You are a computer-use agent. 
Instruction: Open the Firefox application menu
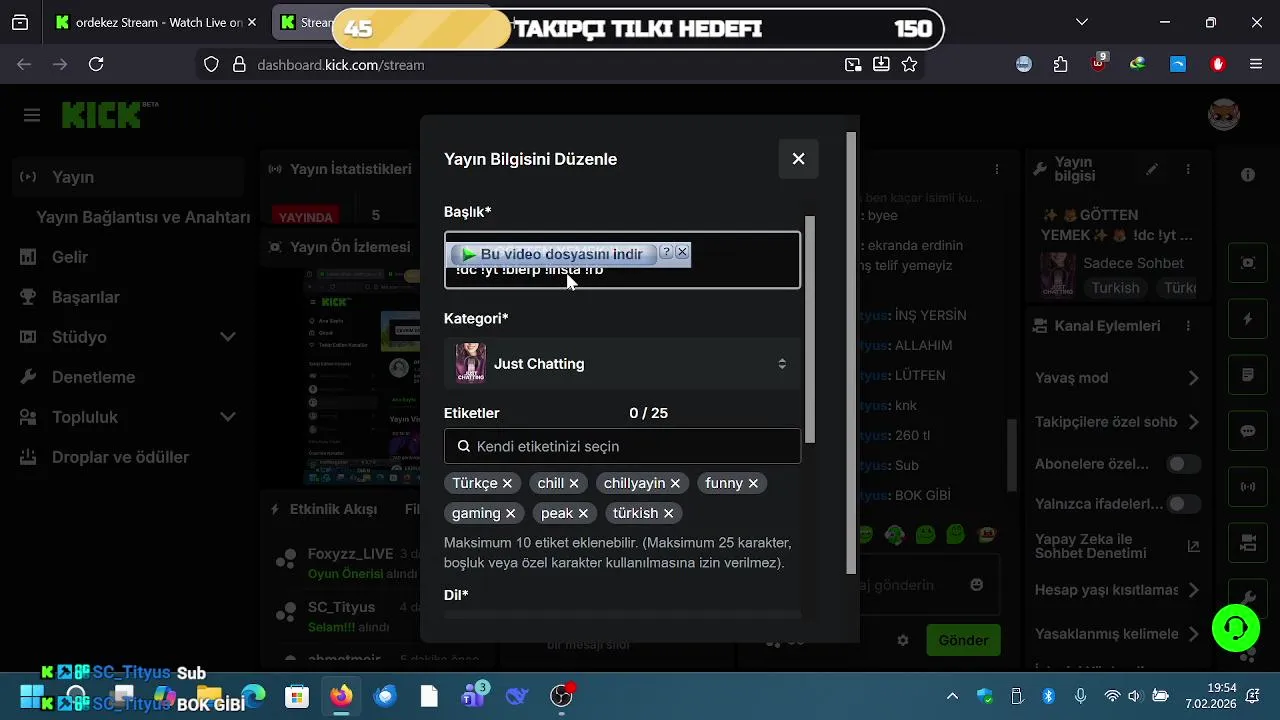click(1256, 64)
